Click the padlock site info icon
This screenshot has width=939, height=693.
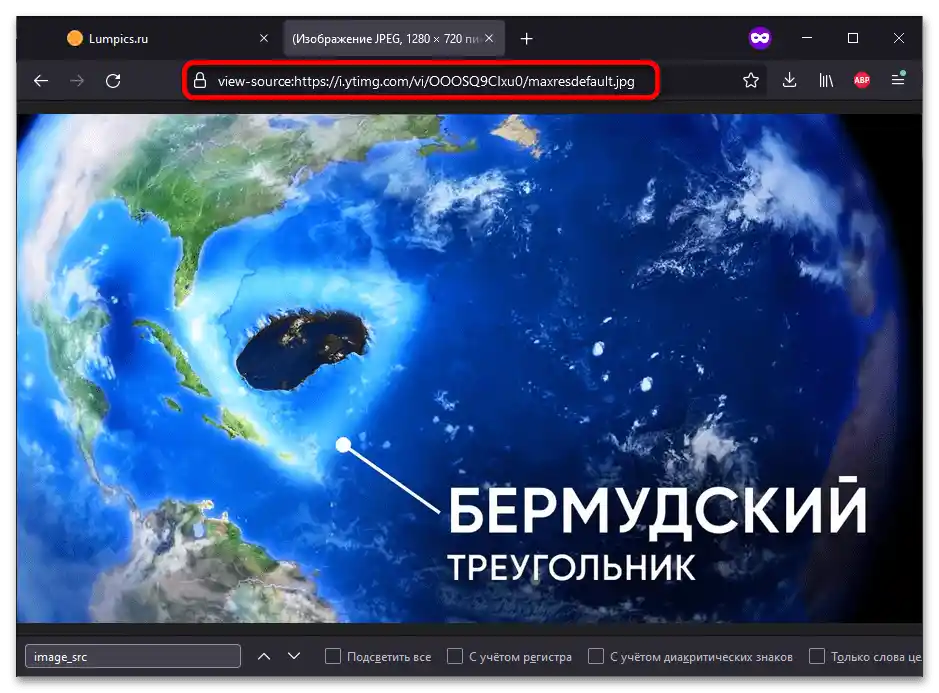click(x=200, y=81)
